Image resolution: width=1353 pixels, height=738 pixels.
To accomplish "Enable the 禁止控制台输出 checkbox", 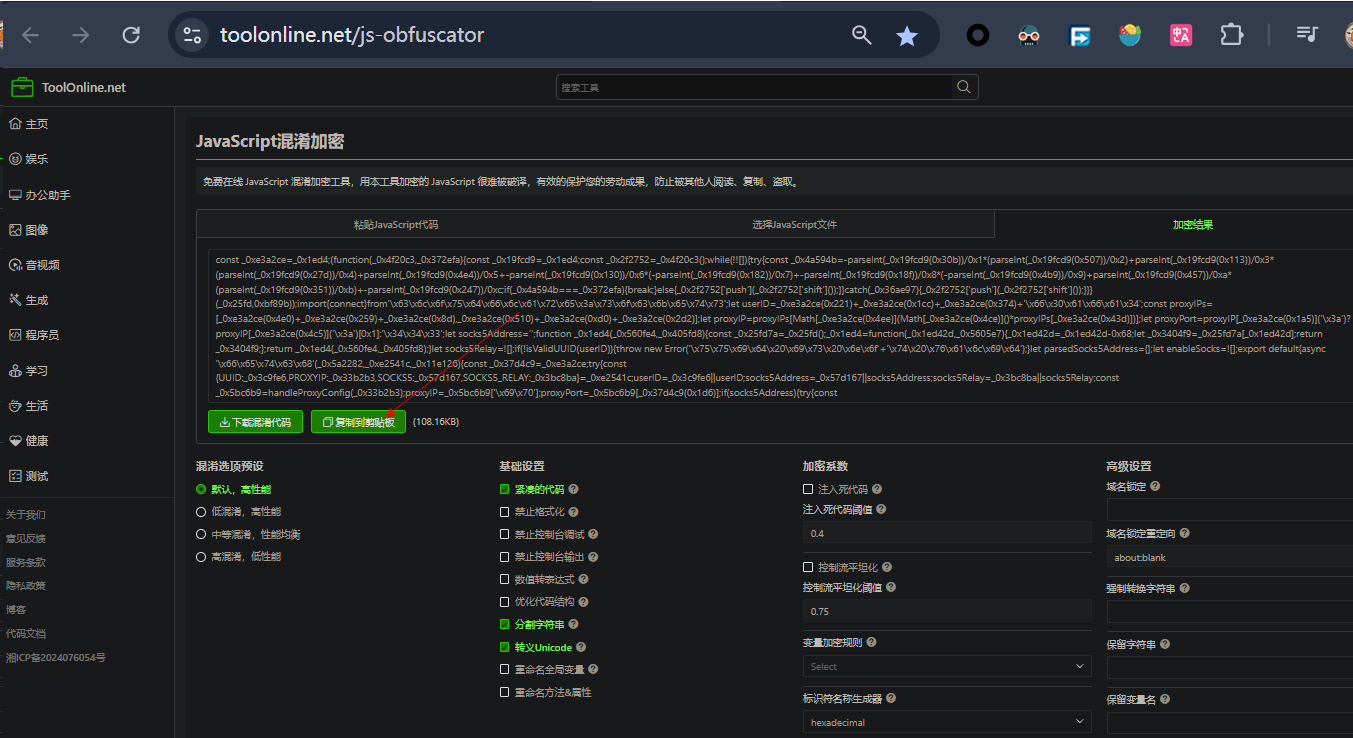I will 505,557.
